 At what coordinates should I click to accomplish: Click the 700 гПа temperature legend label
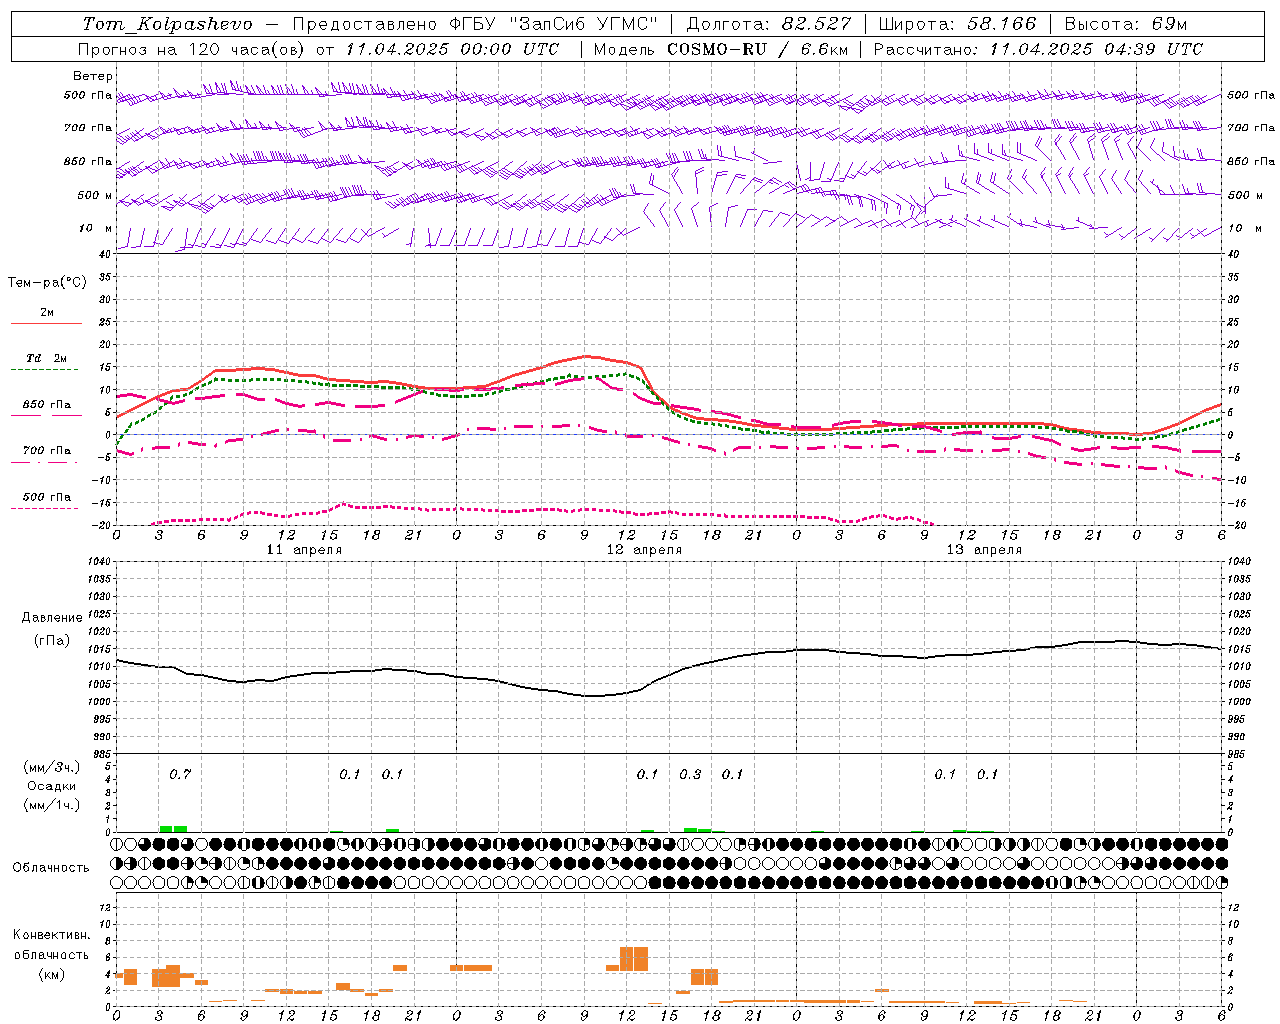[x=47, y=451]
